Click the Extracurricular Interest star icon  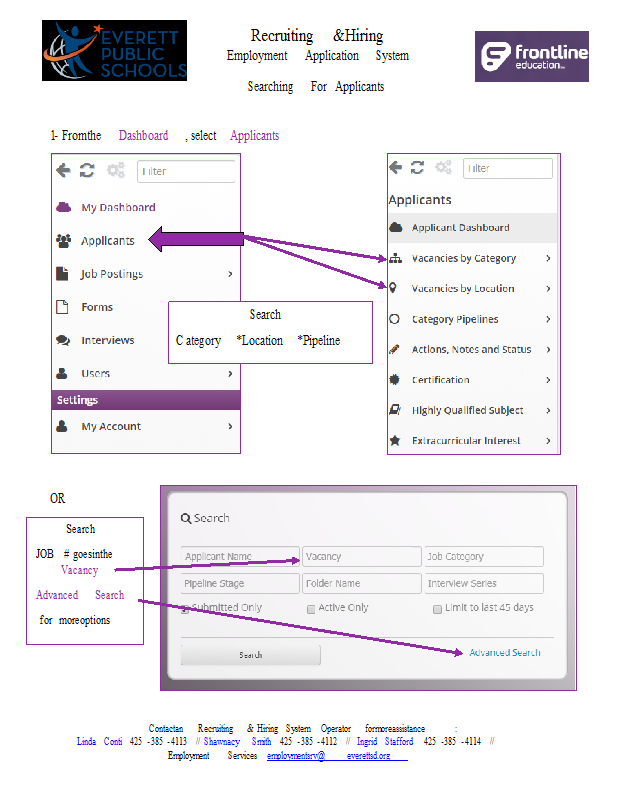click(x=394, y=440)
